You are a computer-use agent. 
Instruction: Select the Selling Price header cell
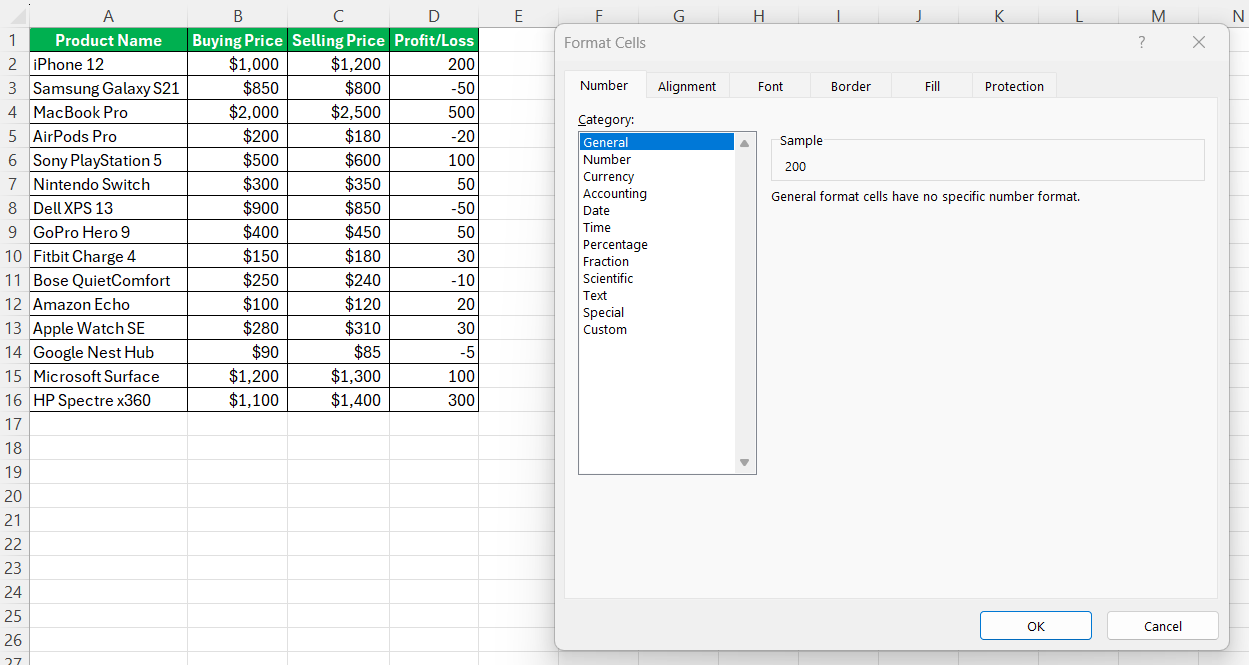tap(338, 40)
